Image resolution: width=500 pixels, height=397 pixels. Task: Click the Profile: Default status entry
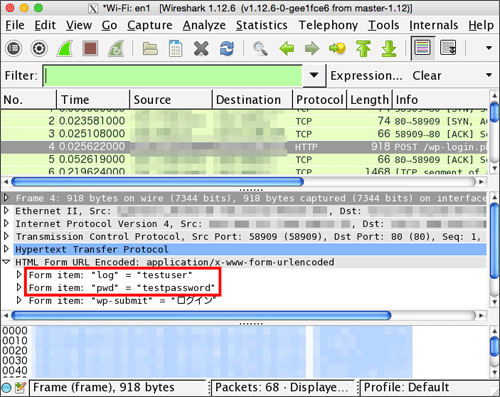click(406, 388)
